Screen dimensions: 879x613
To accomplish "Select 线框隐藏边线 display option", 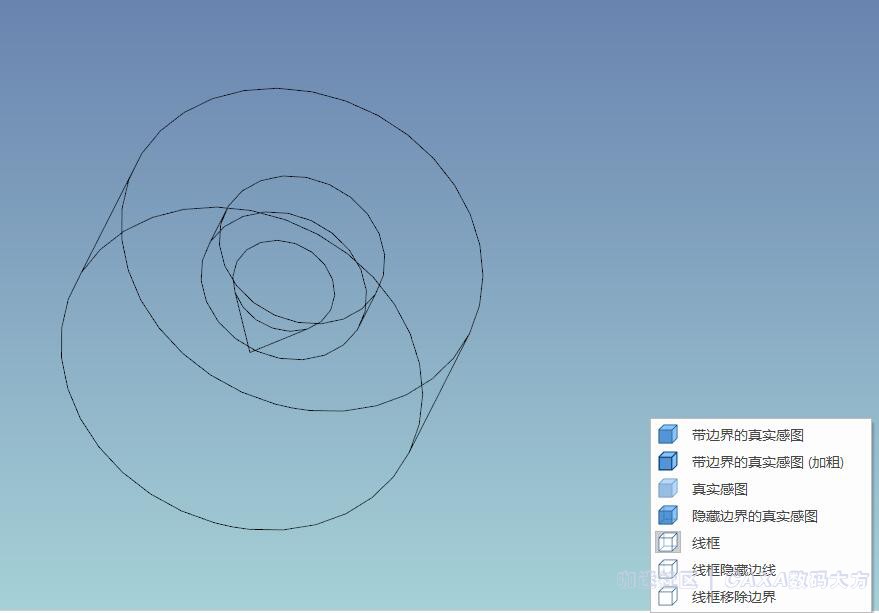I will point(733,570).
